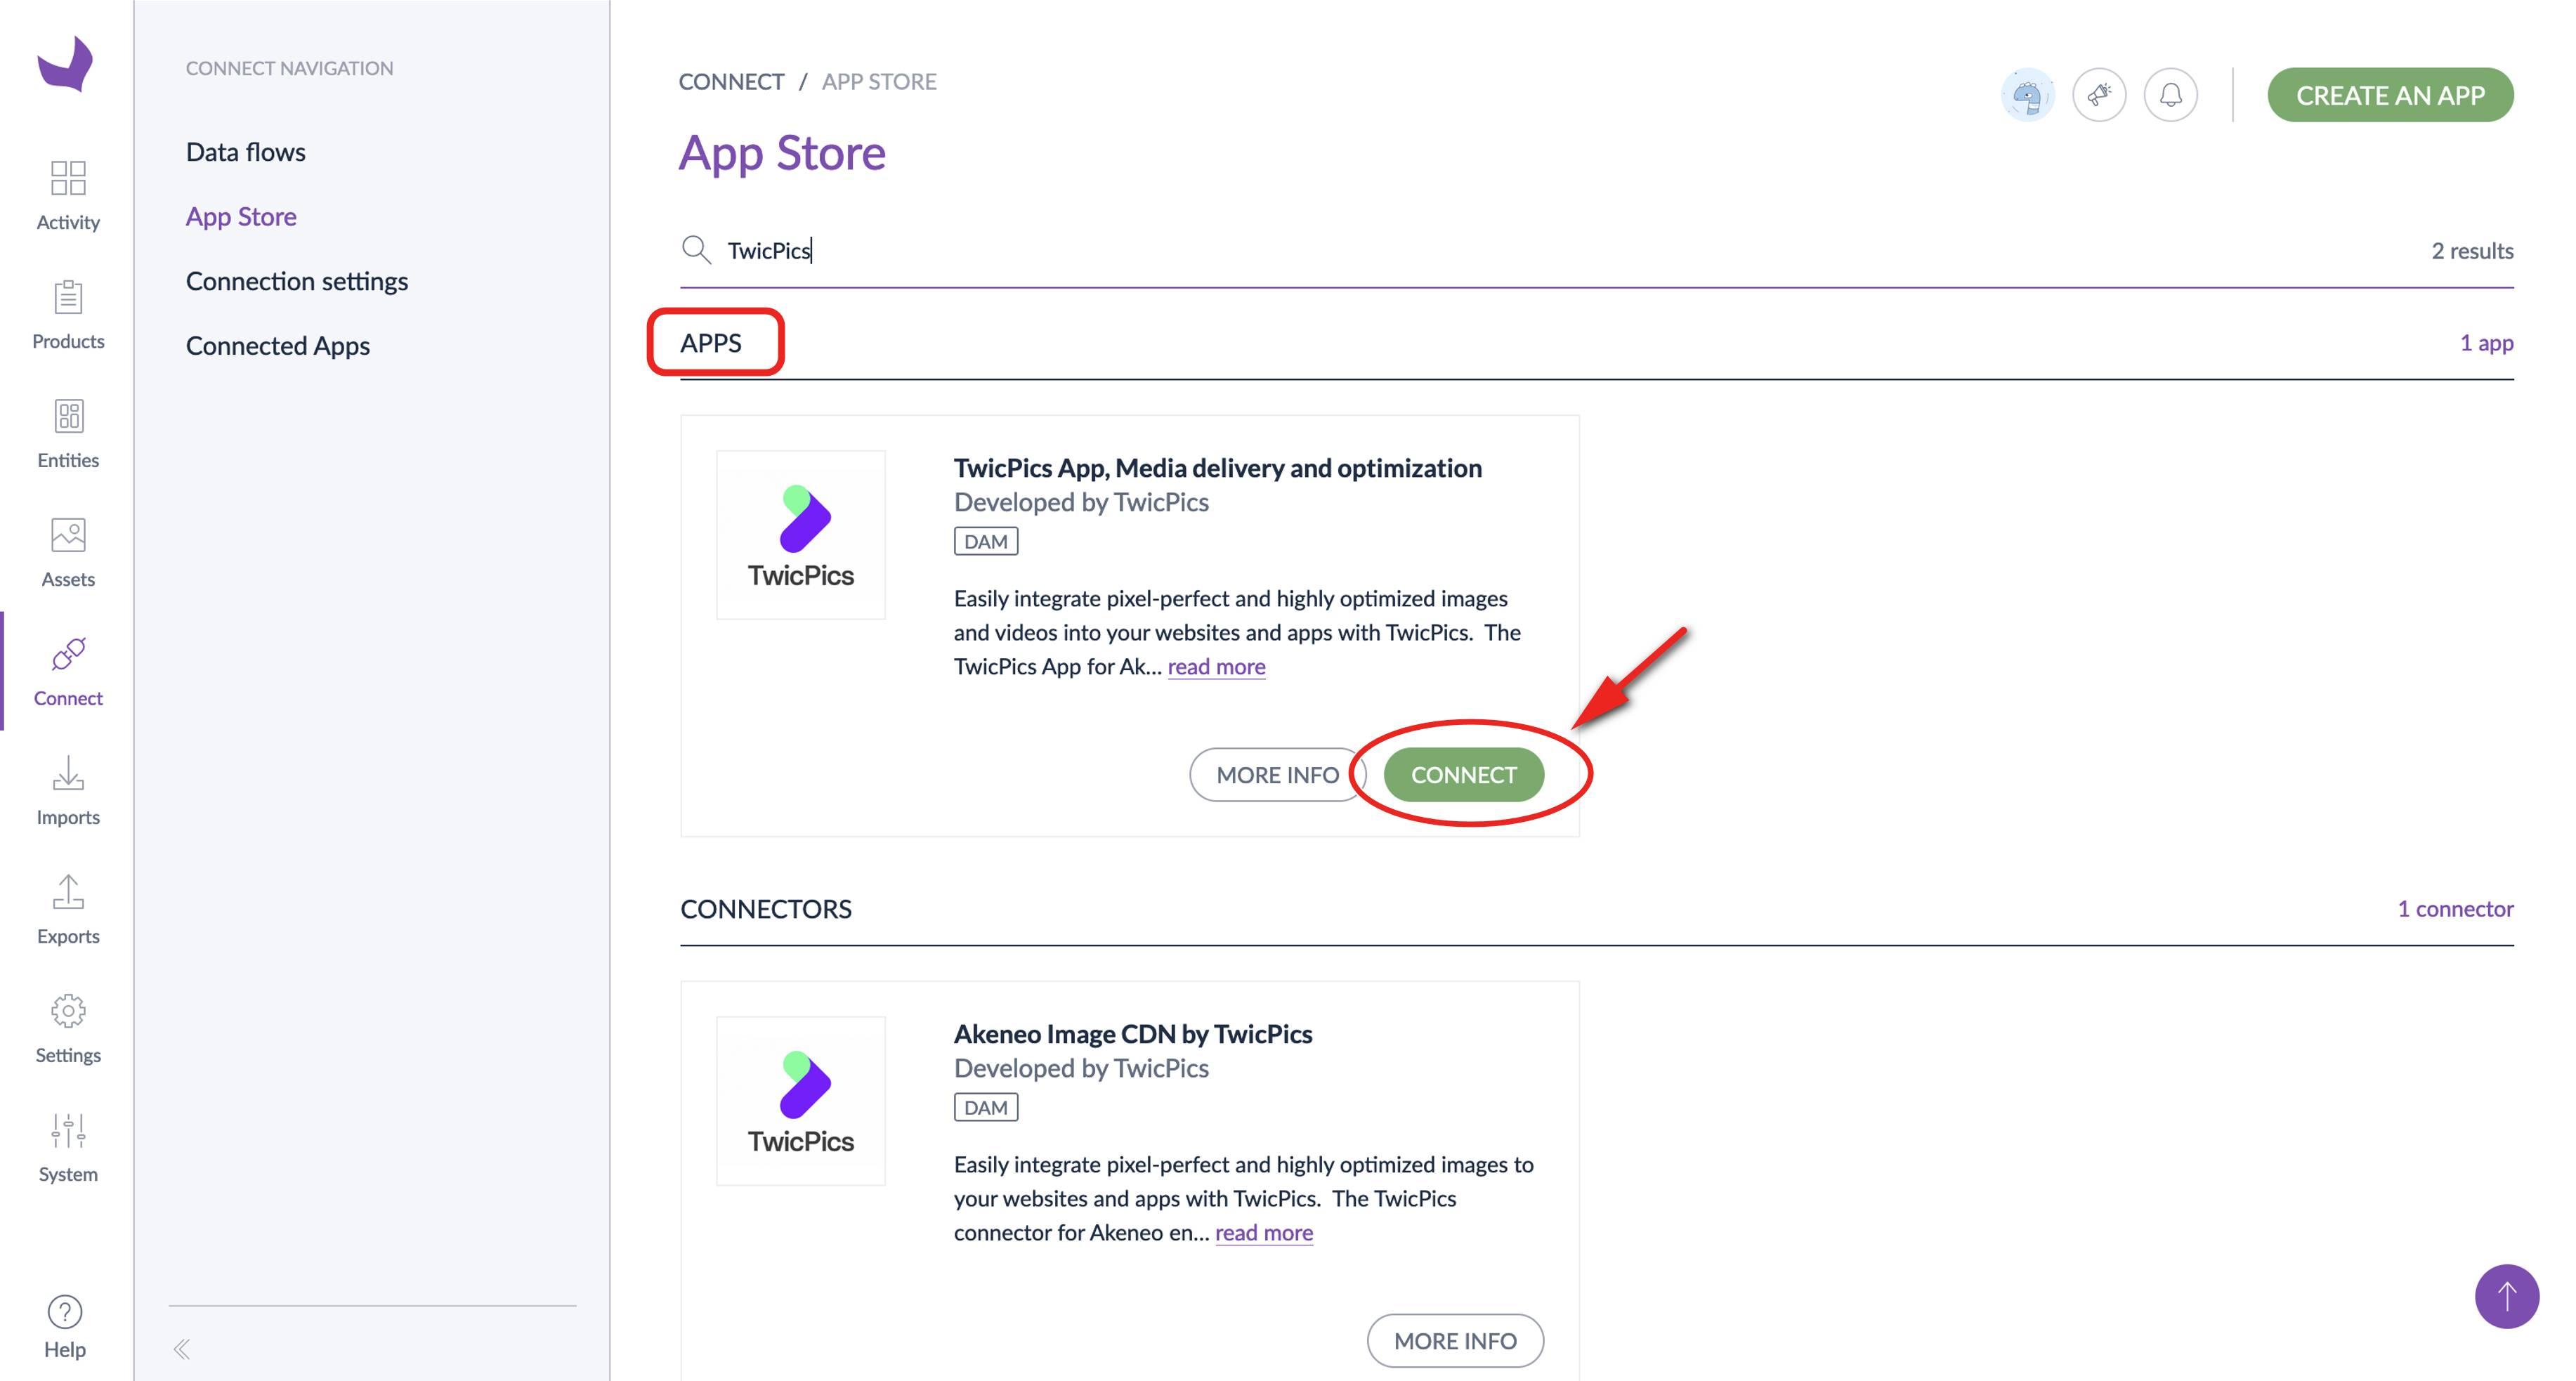Click the Akeneo Image CDN by TwicPics title
The height and width of the screenshot is (1381, 2576).
(1133, 1034)
